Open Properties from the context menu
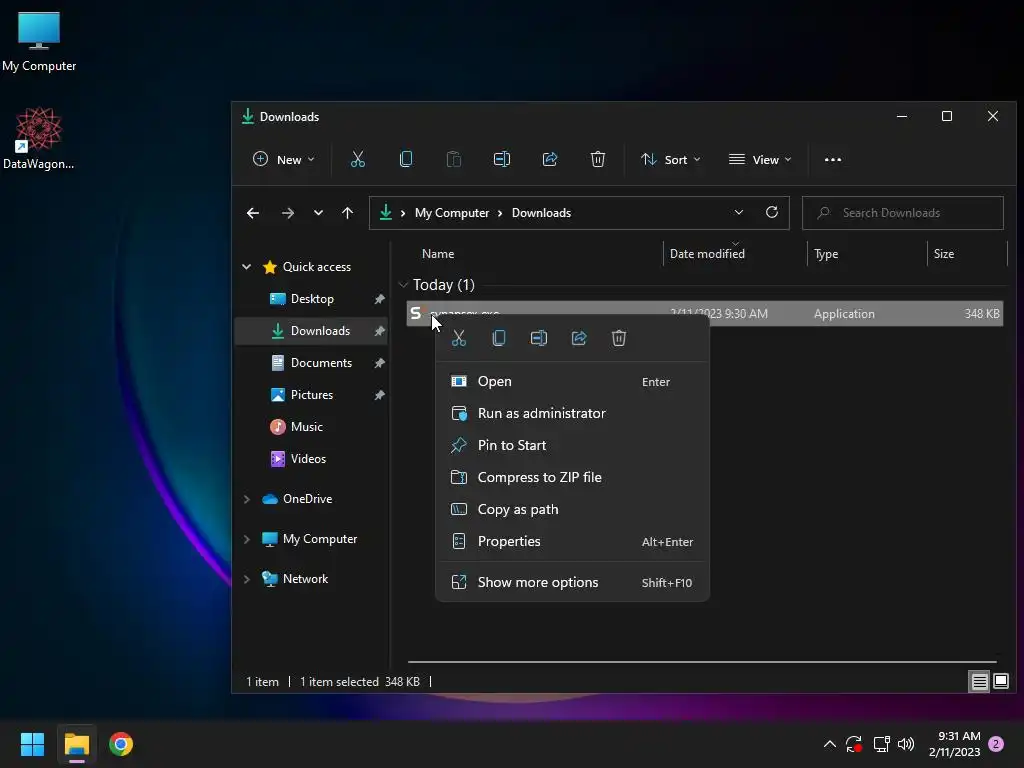The height and width of the screenshot is (768, 1024). pos(573,541)
